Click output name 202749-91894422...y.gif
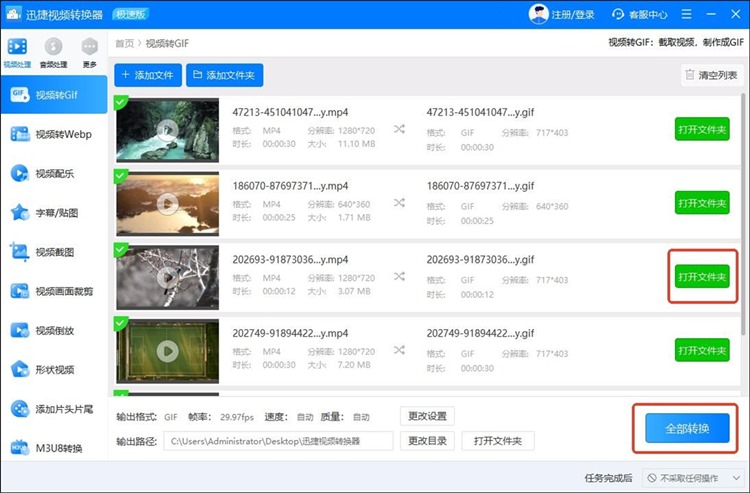Viewport: 750px width, 493px height. [480, 333]
